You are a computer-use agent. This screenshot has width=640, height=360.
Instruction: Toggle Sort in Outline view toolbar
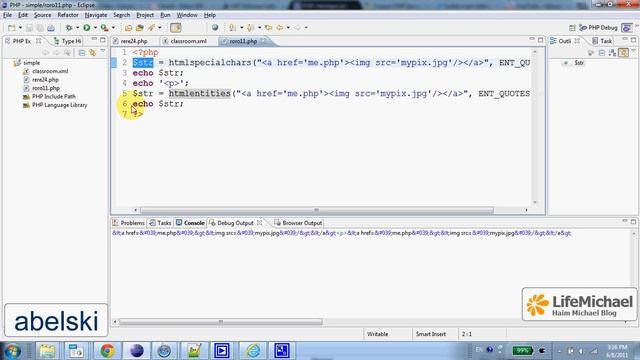tap(612, 53)
